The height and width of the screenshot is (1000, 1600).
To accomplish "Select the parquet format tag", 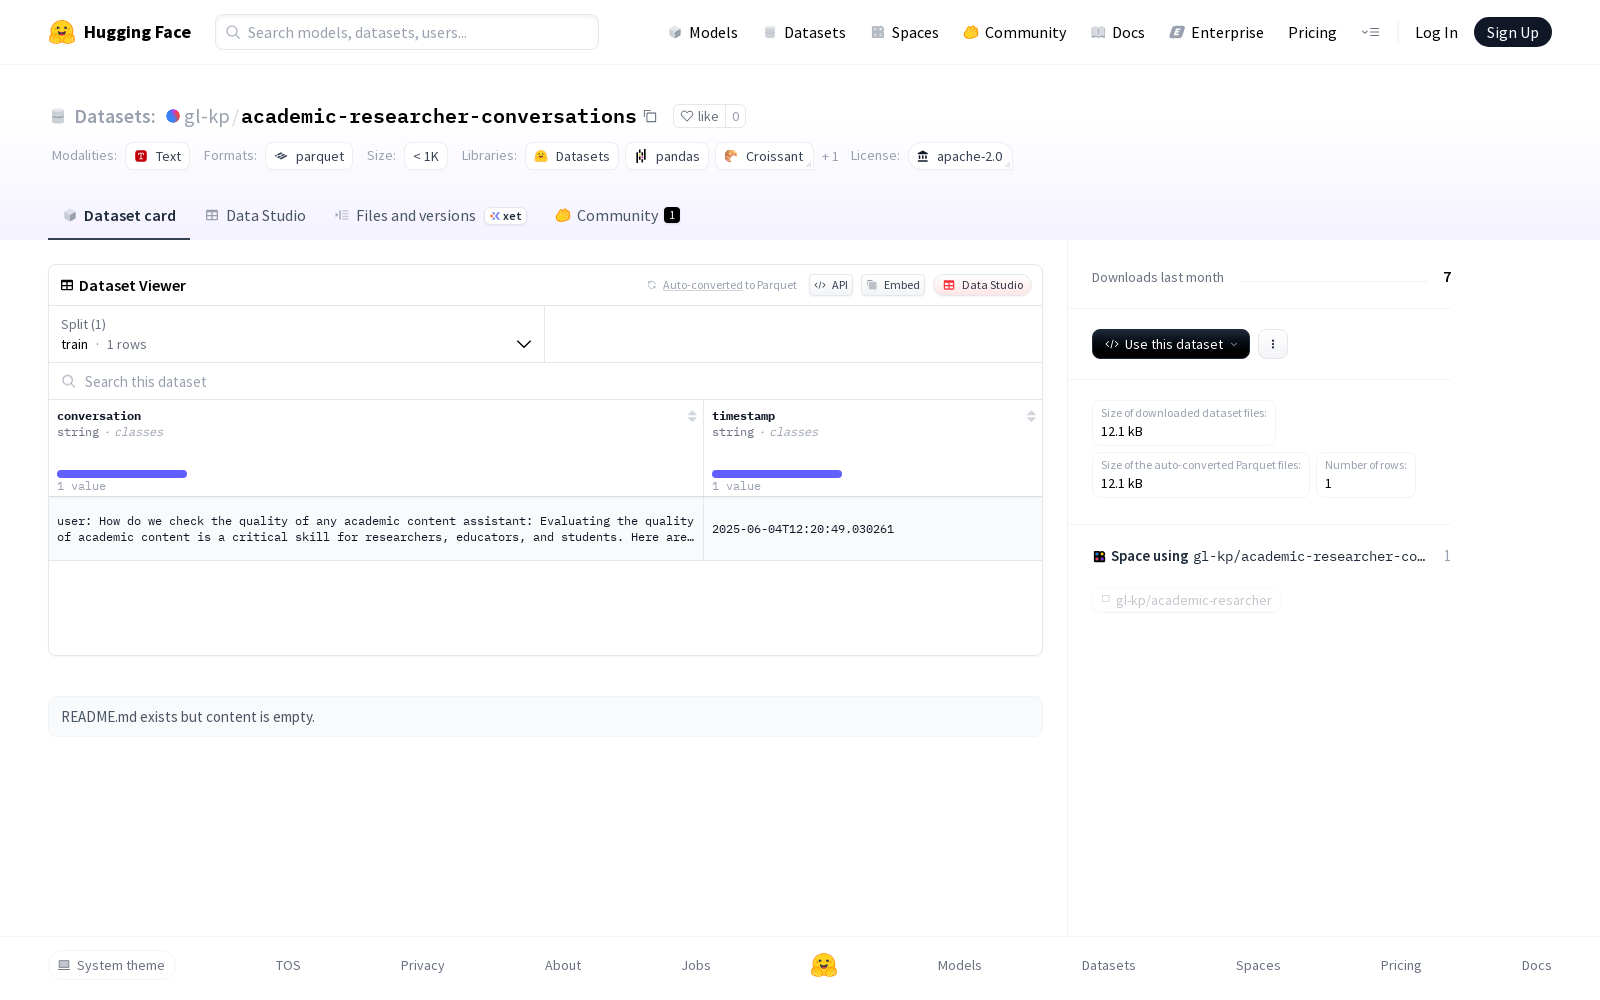I will click(x=309, y=156).
